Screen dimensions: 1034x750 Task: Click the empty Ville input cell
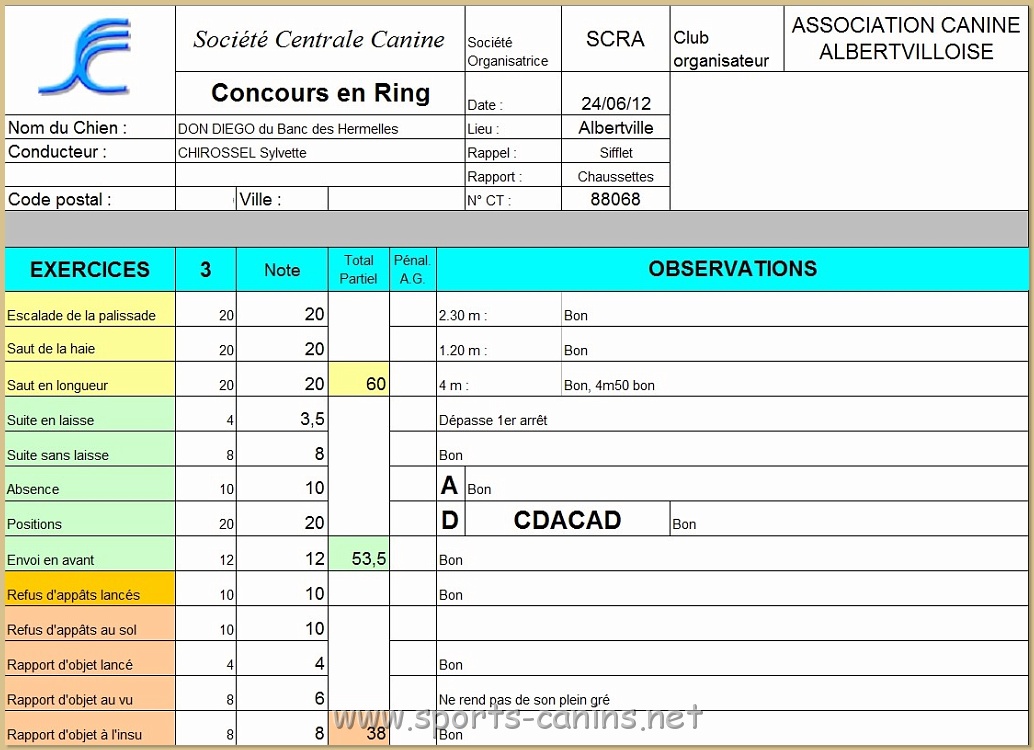396,199
